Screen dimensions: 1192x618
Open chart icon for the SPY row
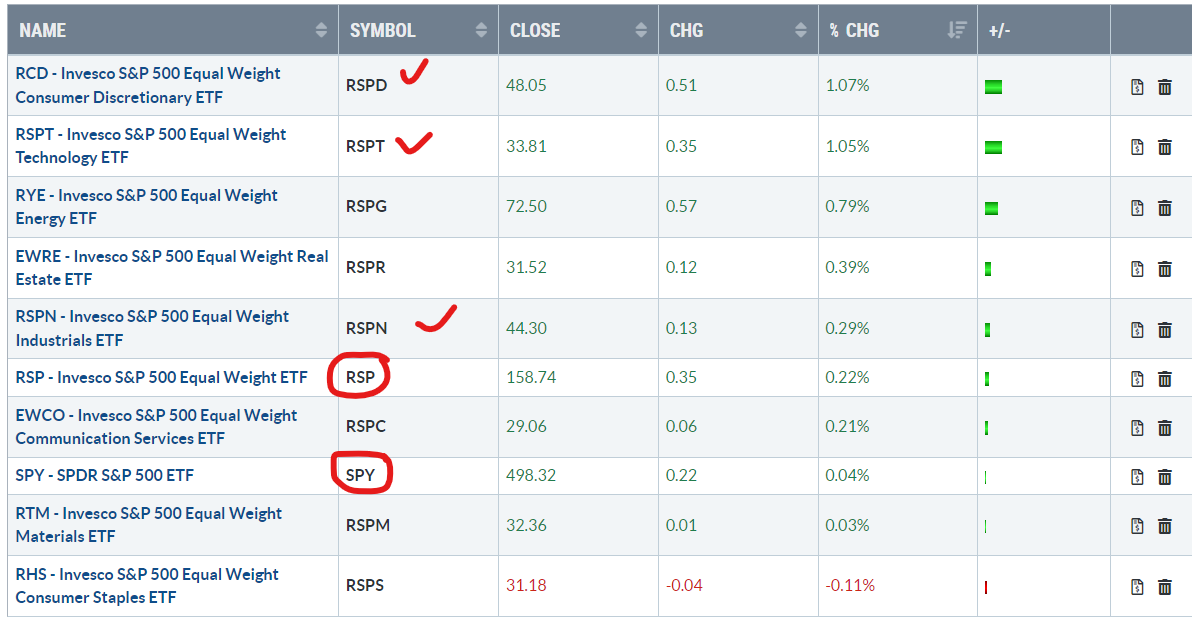pyautogui.click(x=1137, y=477)
